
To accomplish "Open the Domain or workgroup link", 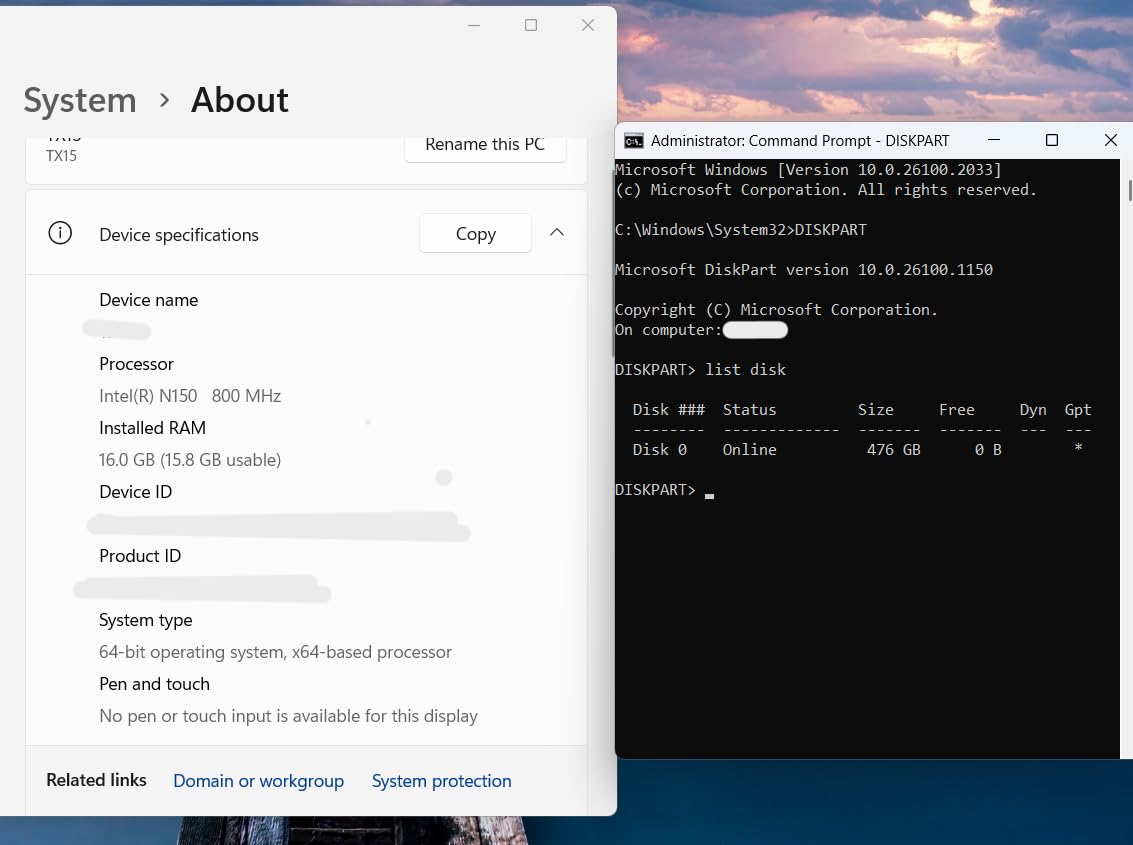I will pos(259,781).
